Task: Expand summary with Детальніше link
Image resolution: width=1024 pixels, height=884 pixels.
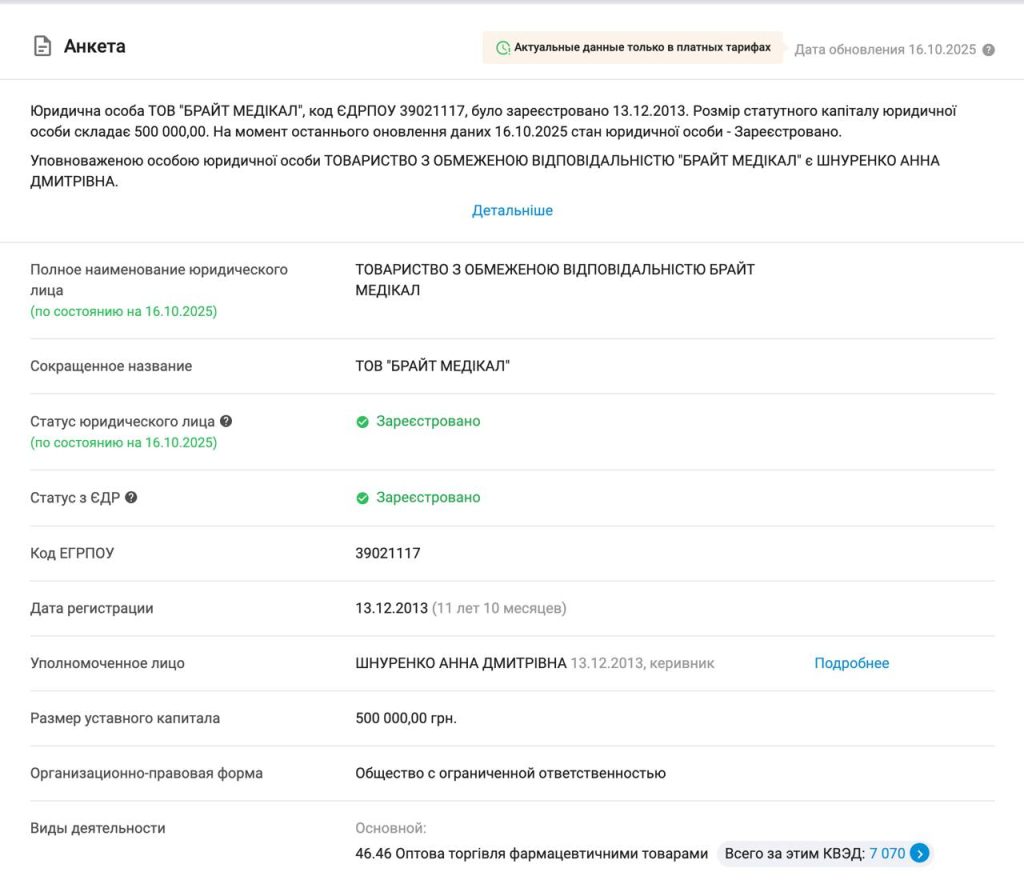Action: pos(512,210)
